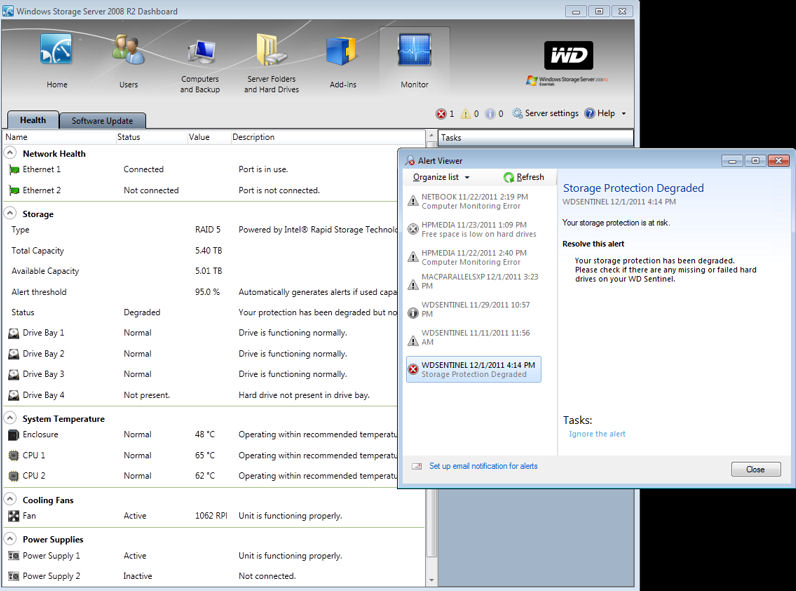Click the WD logo
796x591 pixels.
pyautogui.click(x=569, y=55)
